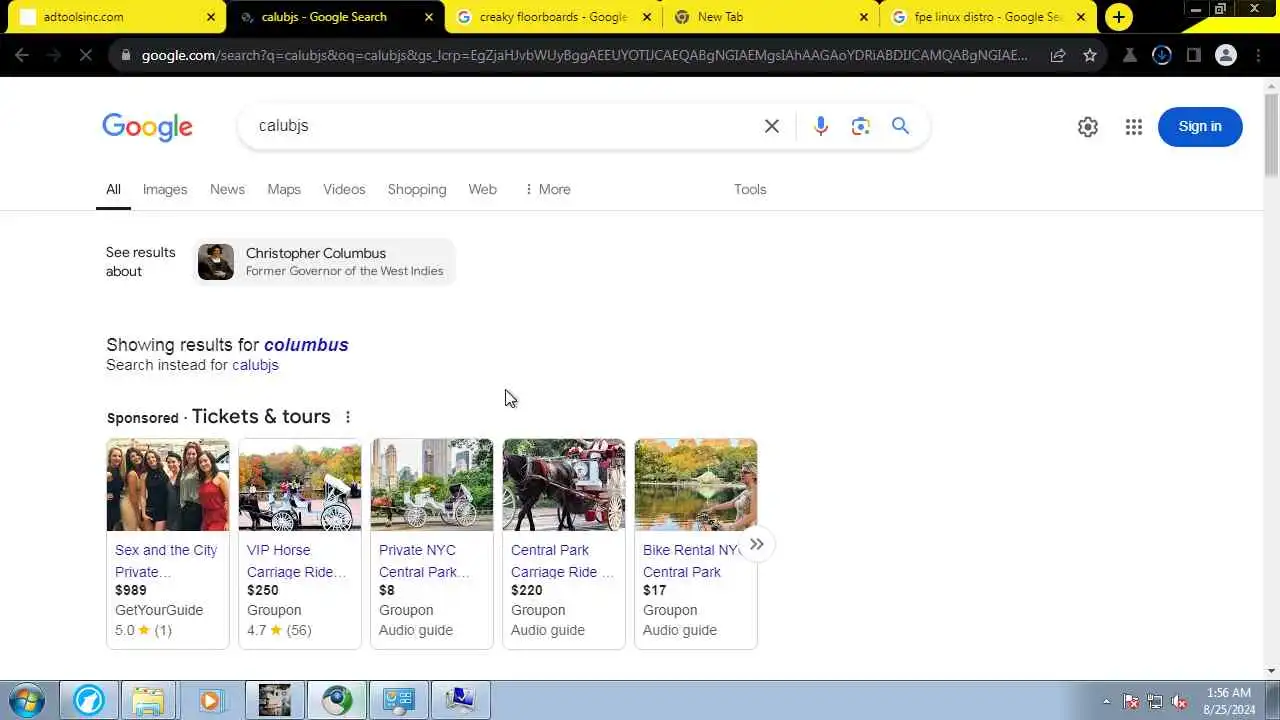
Task: Switch to the fpe linux distro tab
Action: pos(988,17)
